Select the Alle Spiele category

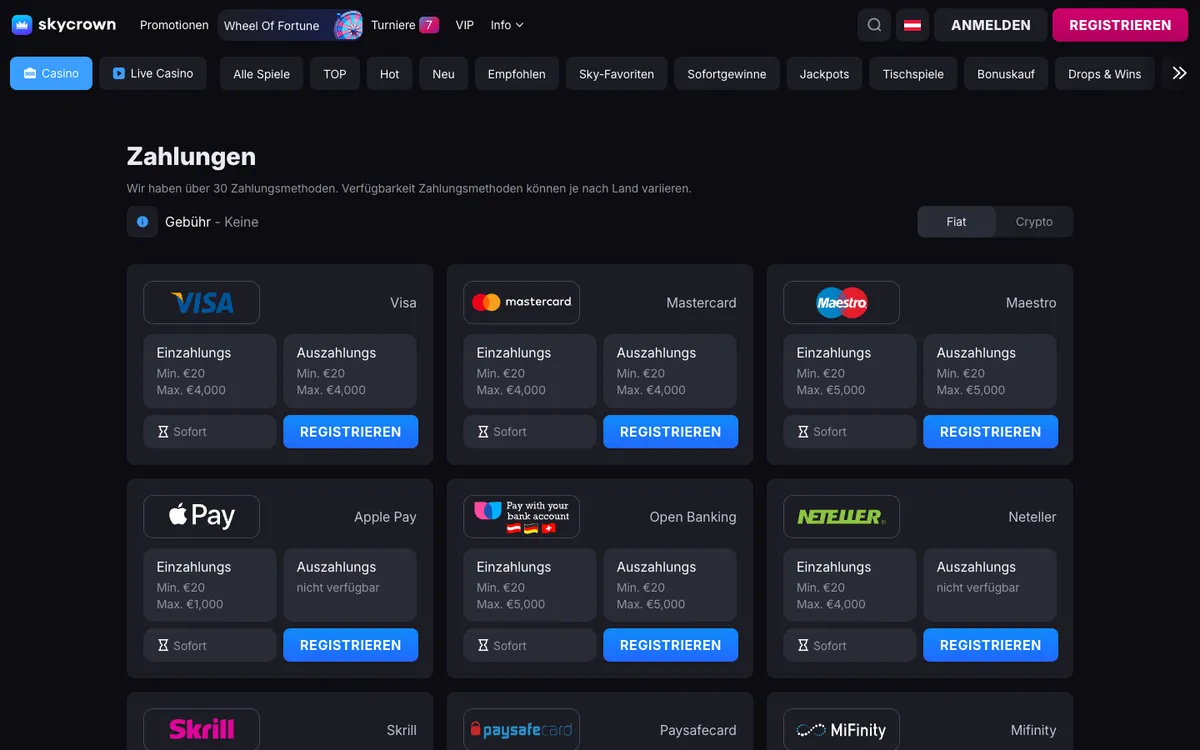(x=261, y=74)
